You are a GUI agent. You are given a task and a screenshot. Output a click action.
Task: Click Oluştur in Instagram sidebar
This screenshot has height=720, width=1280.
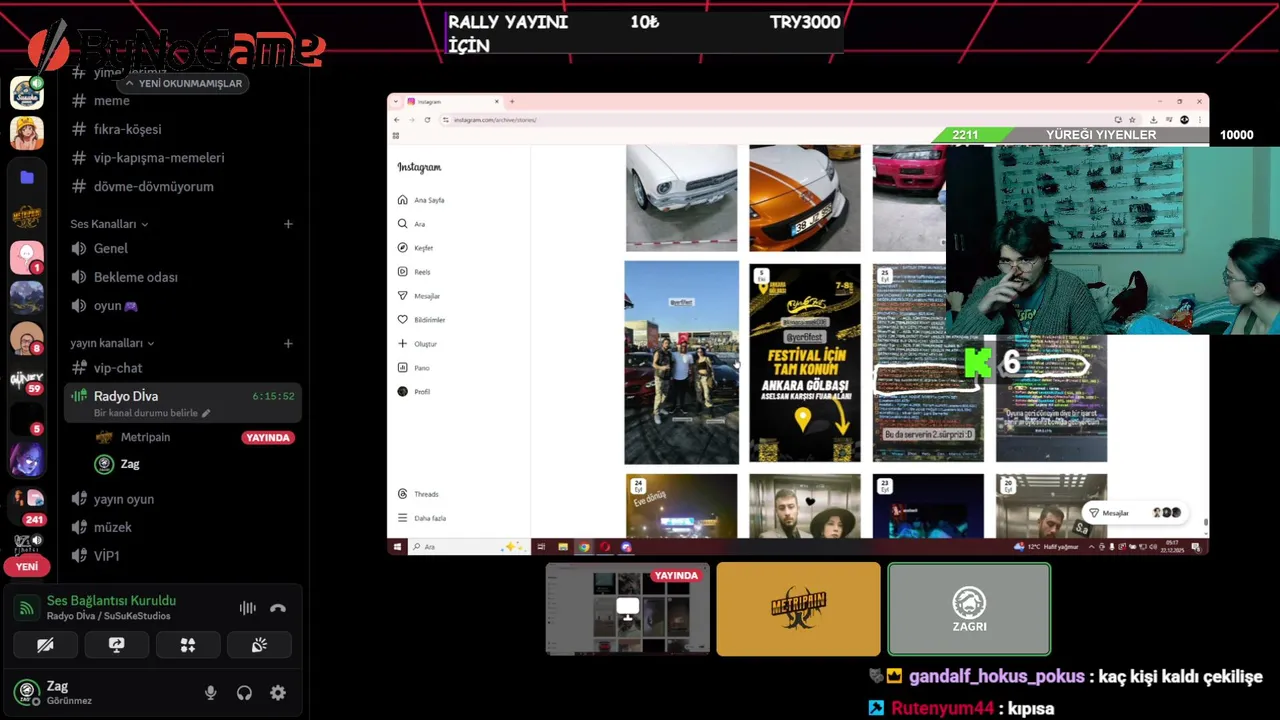point(417,344)
